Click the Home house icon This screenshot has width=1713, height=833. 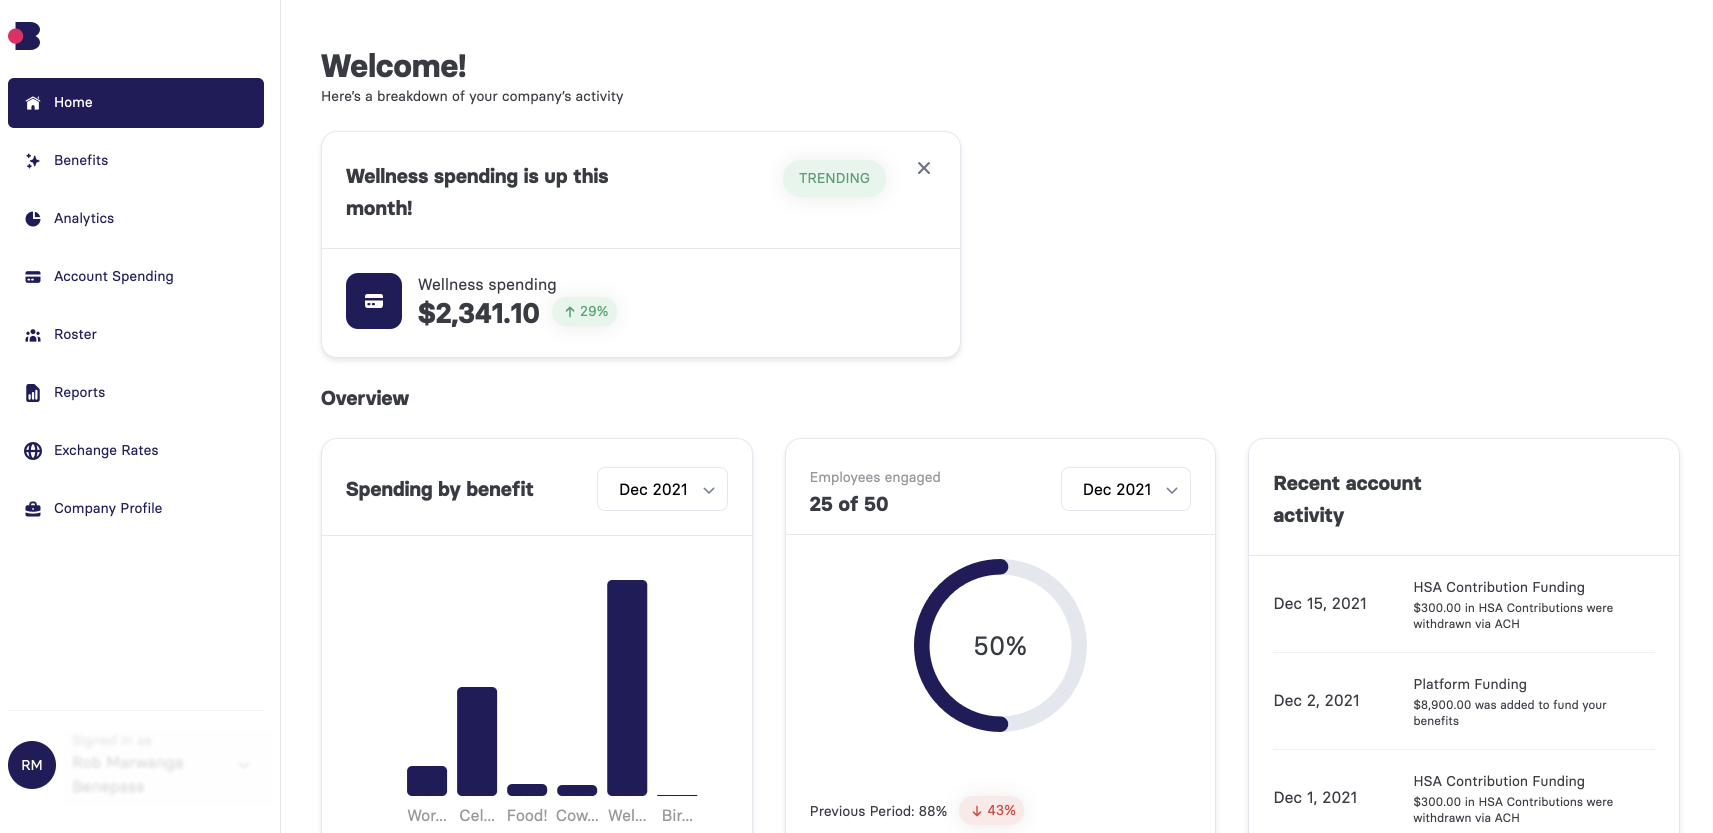(x=33, y=103)
